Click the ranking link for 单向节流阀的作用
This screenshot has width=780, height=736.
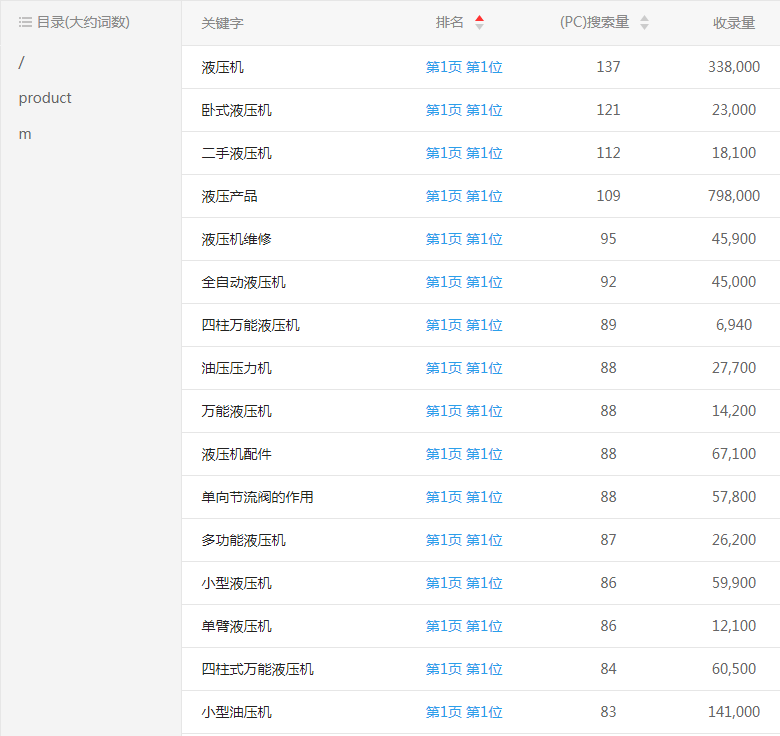tap(464, 497)
